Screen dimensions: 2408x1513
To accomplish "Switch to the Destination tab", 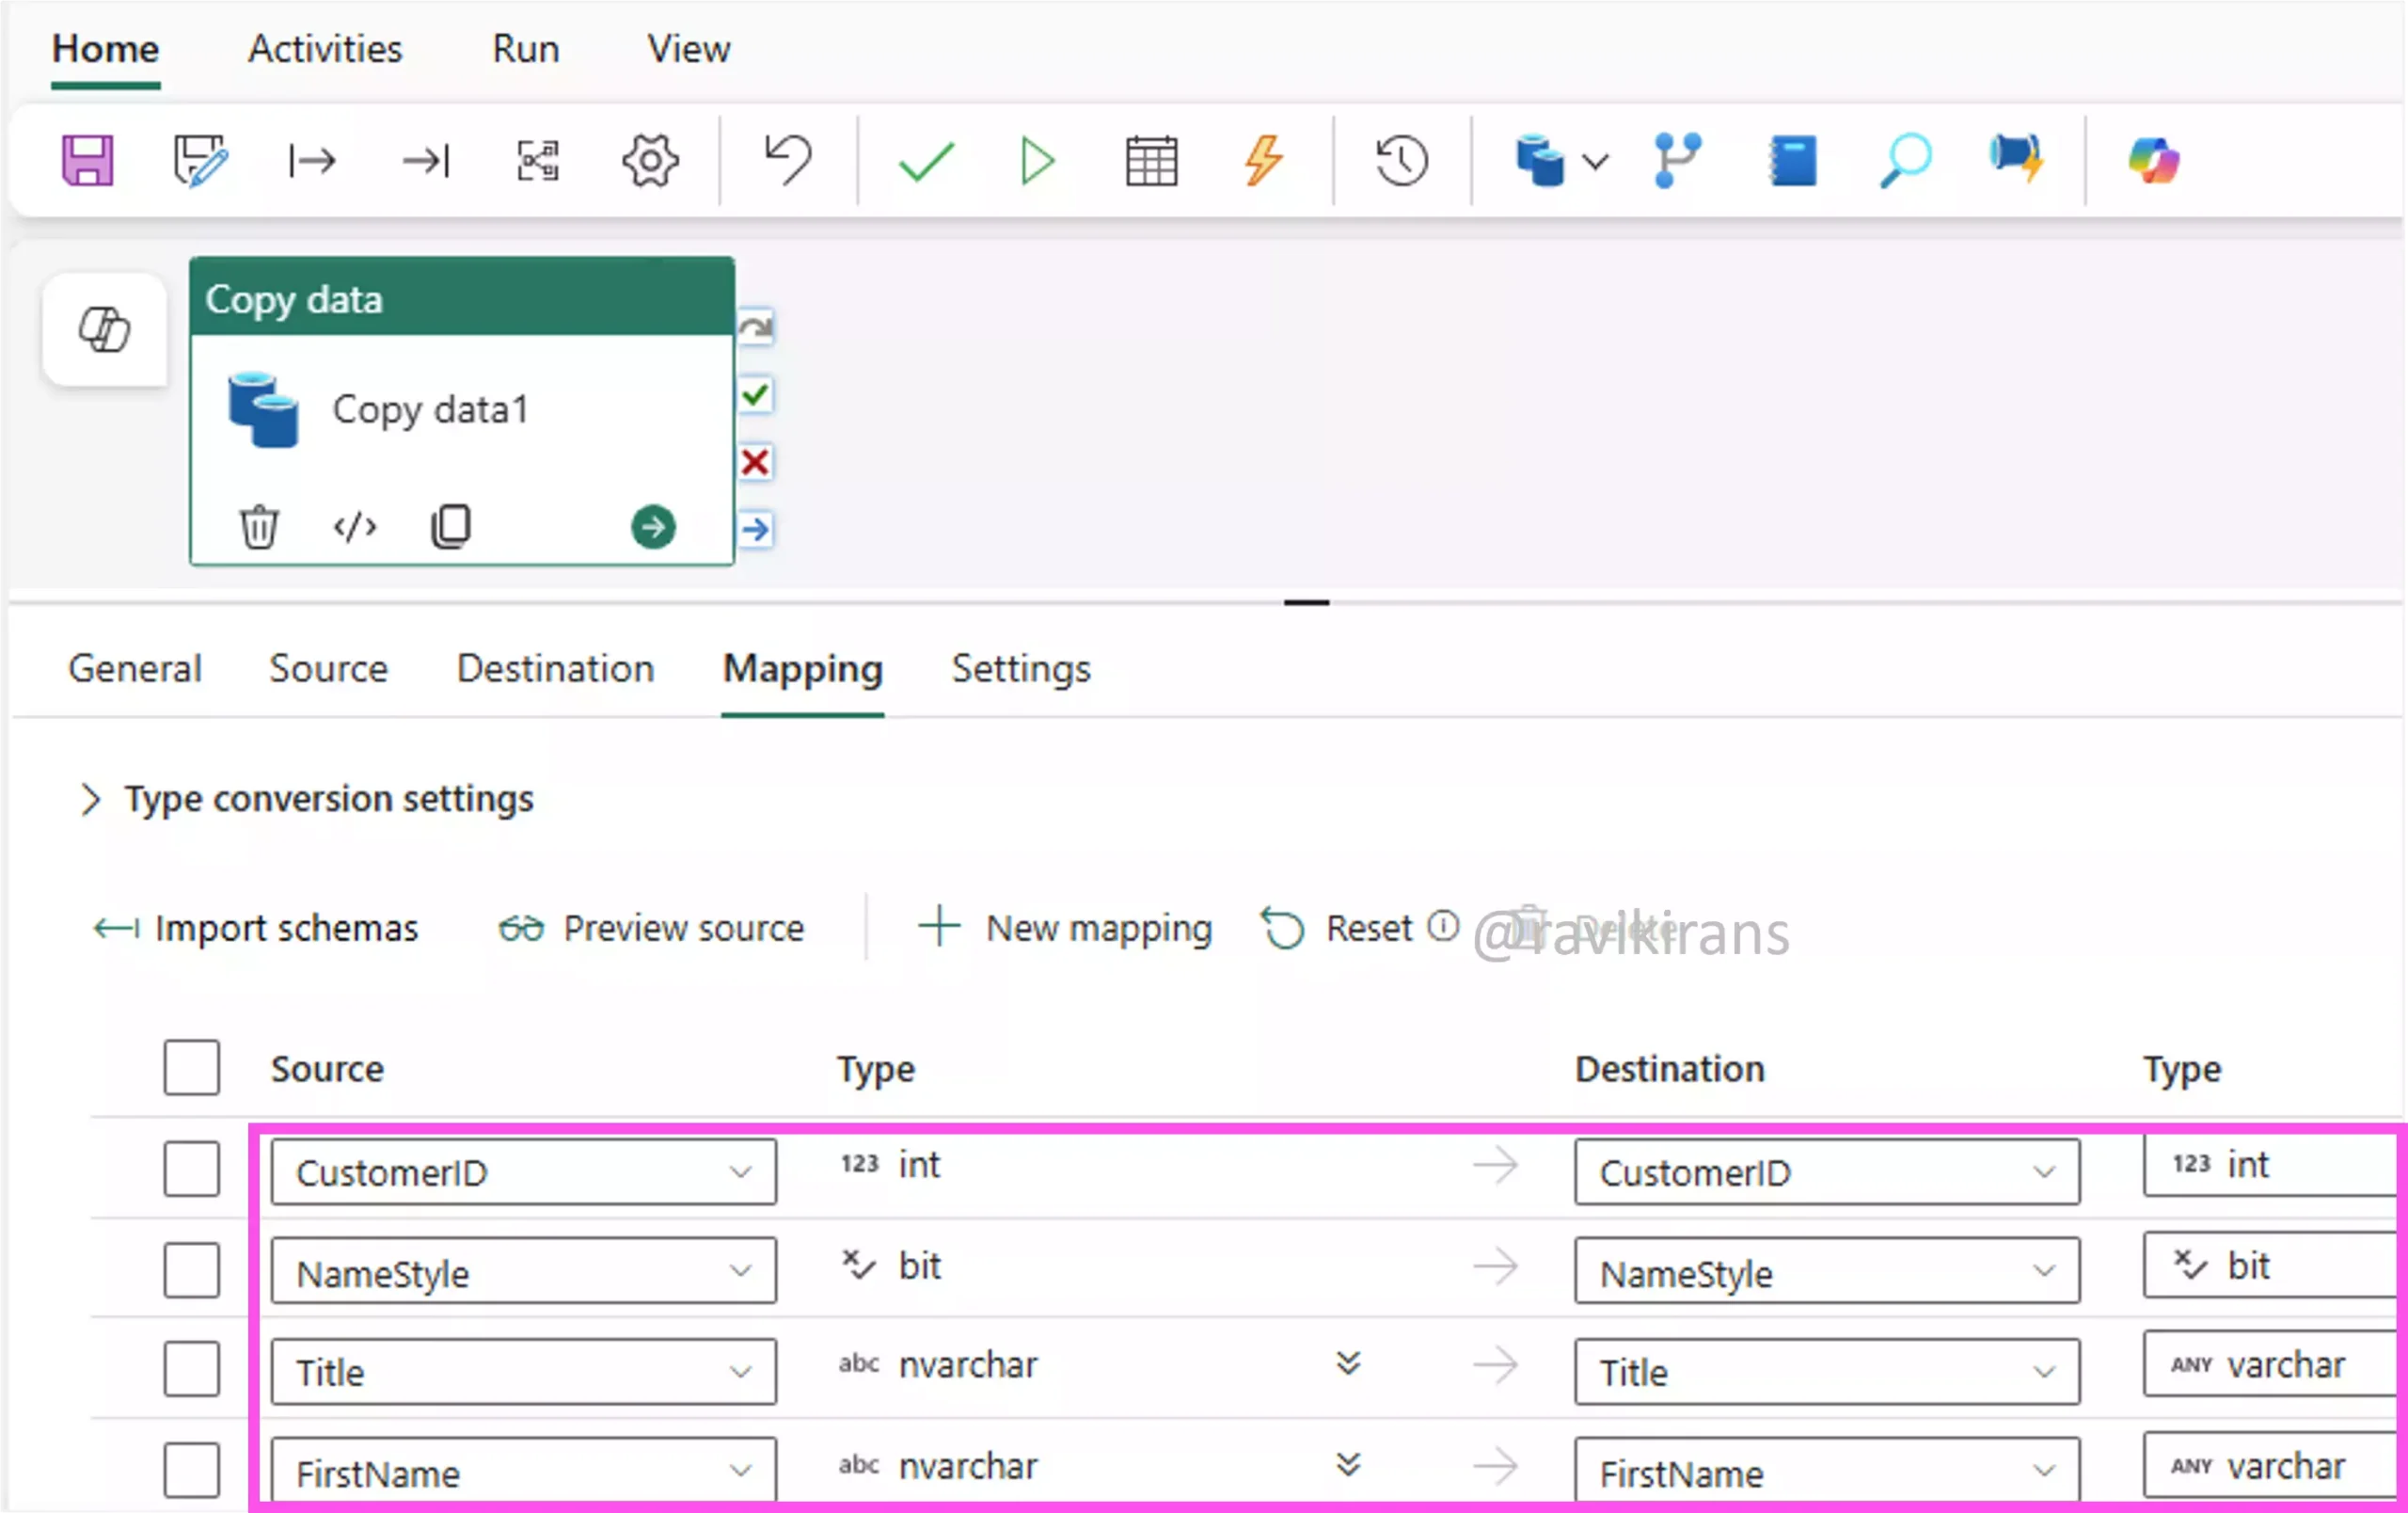I will pos(555,668).
